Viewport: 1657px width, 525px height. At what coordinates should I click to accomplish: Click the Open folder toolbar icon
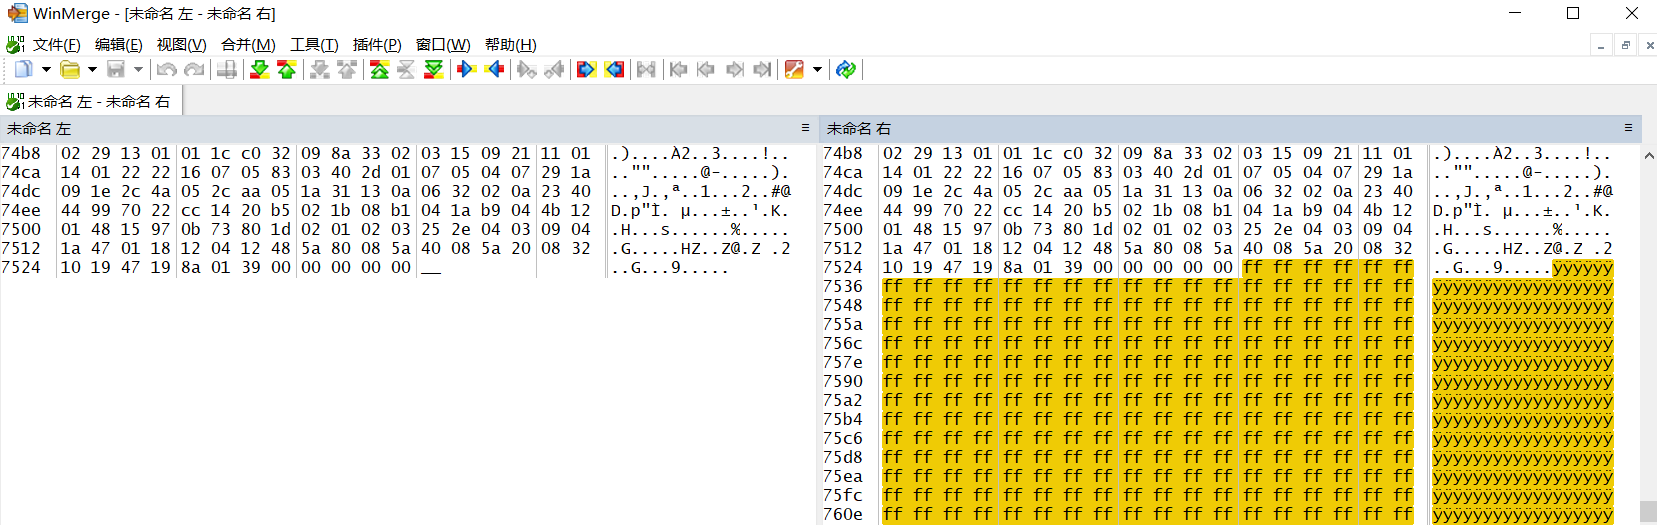70,69
